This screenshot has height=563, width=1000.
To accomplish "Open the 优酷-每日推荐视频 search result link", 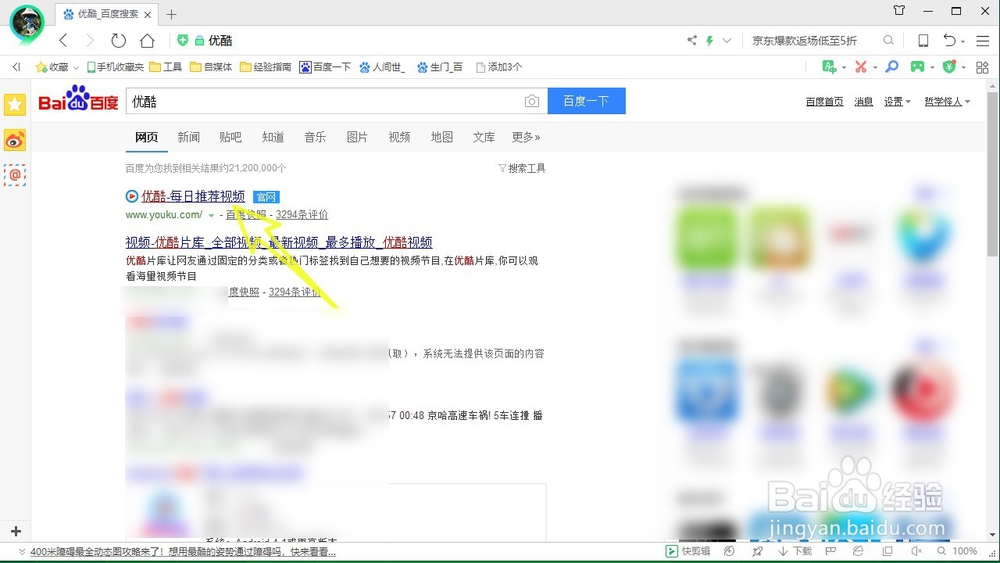I will 193,196.
